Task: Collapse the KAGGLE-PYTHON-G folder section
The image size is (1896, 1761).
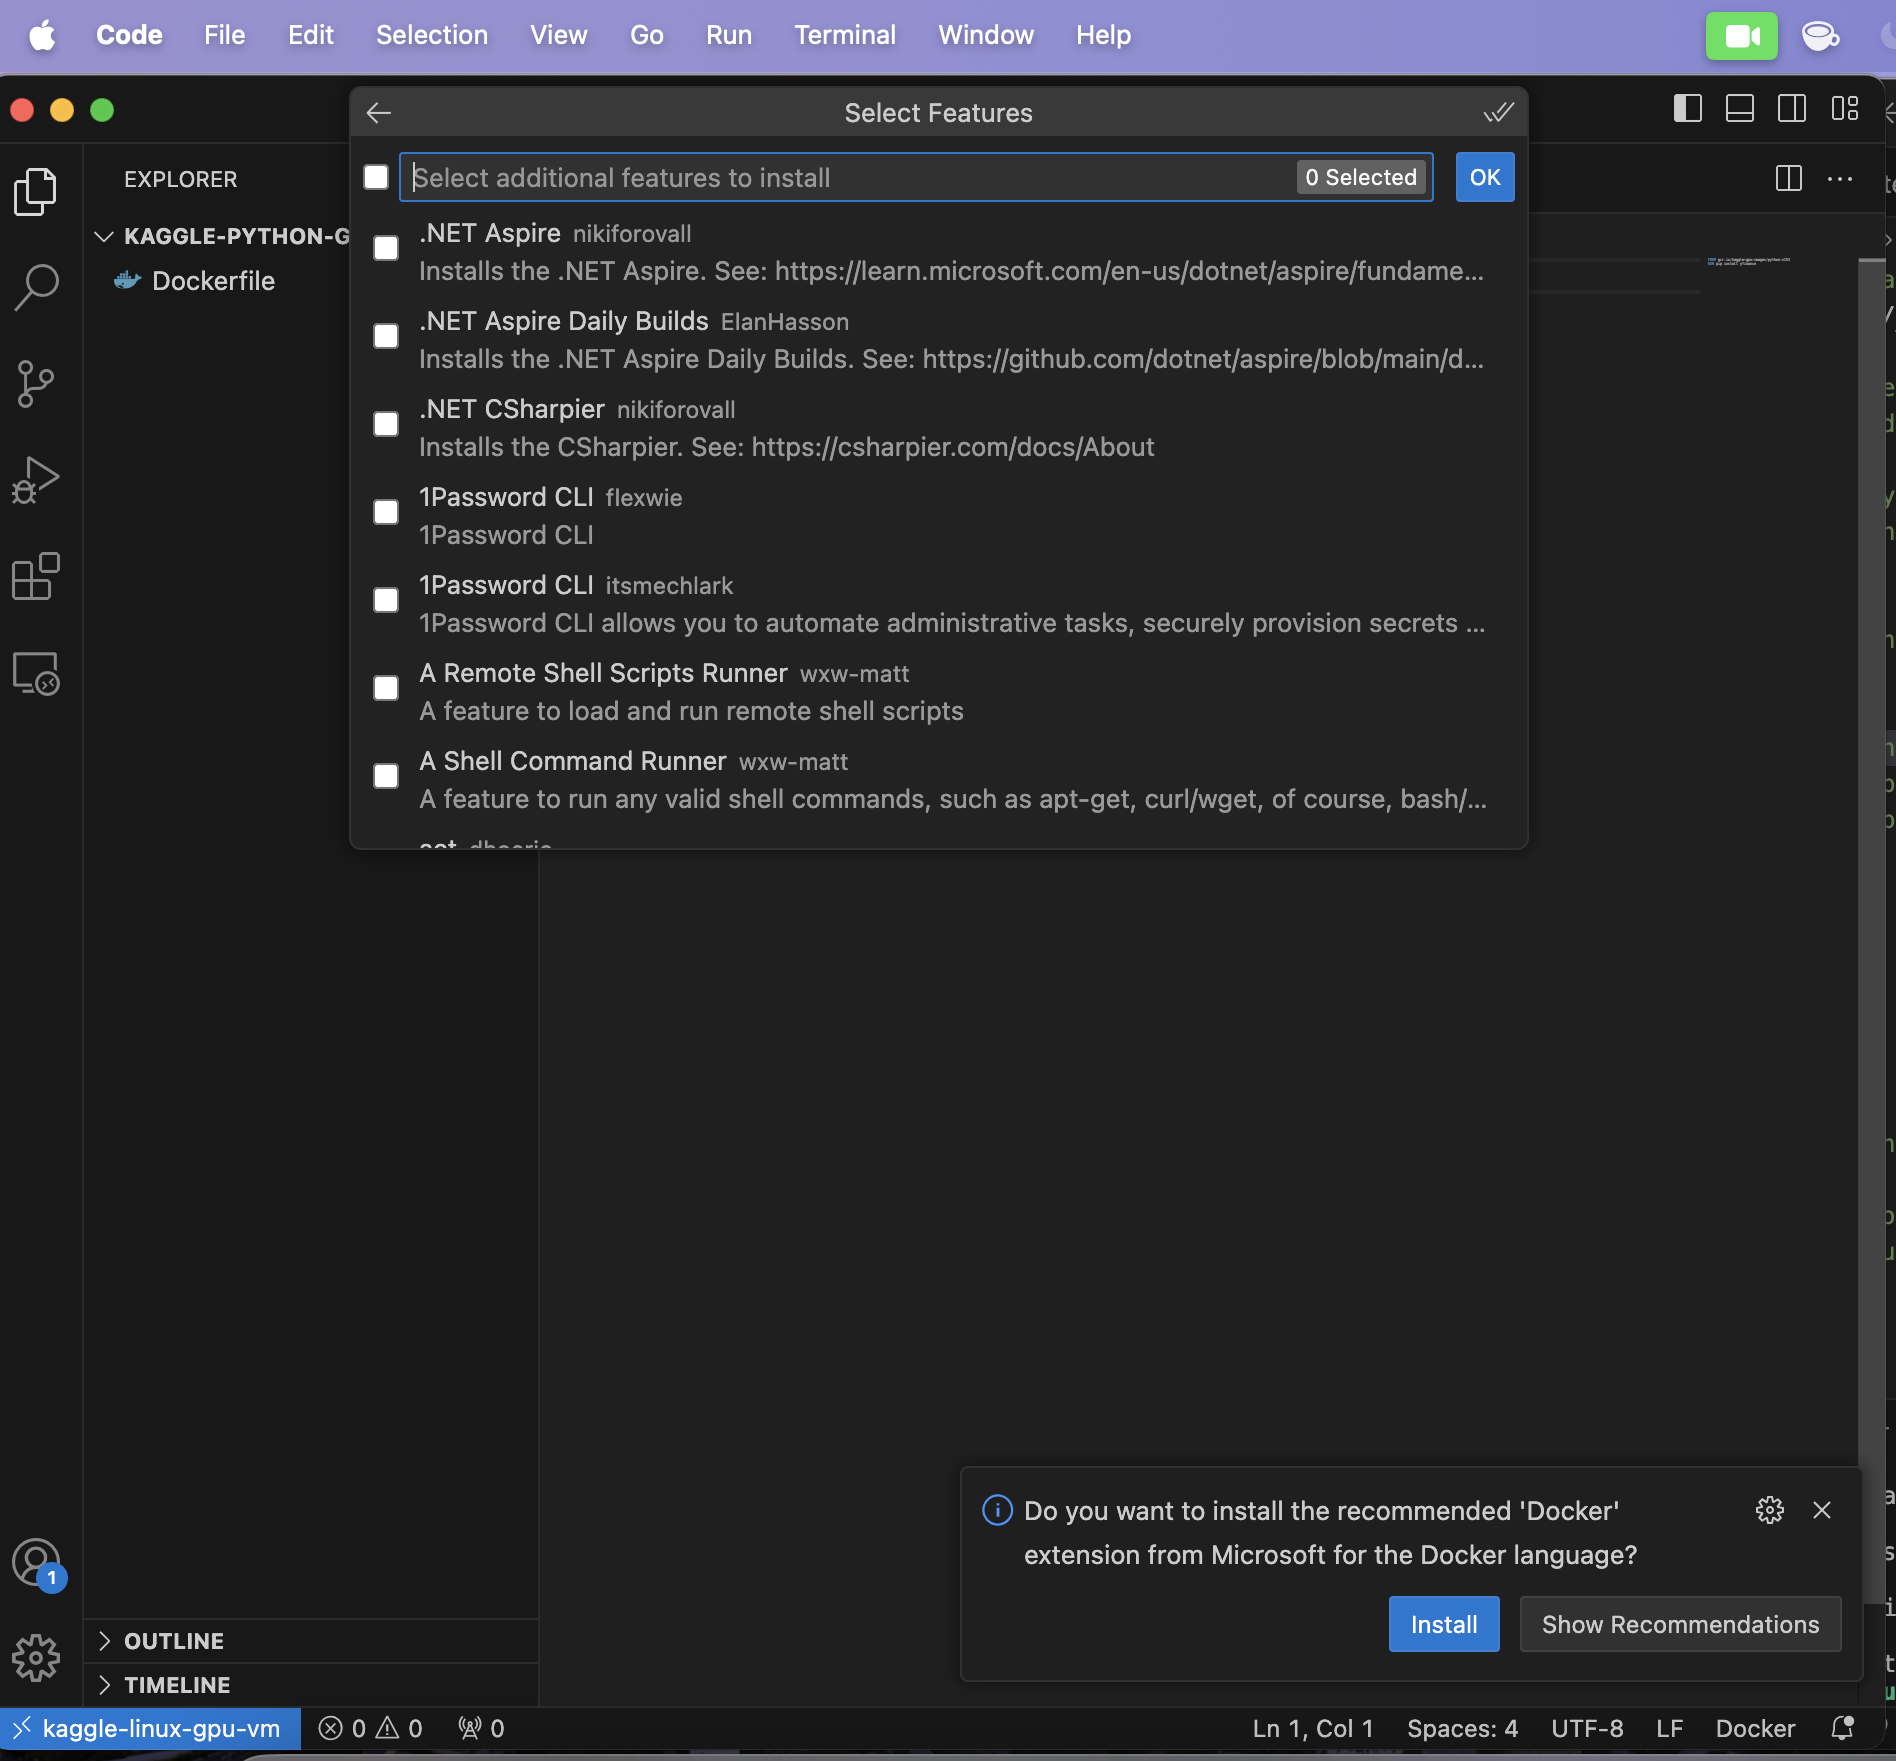Action: click(x=220, y=236)
